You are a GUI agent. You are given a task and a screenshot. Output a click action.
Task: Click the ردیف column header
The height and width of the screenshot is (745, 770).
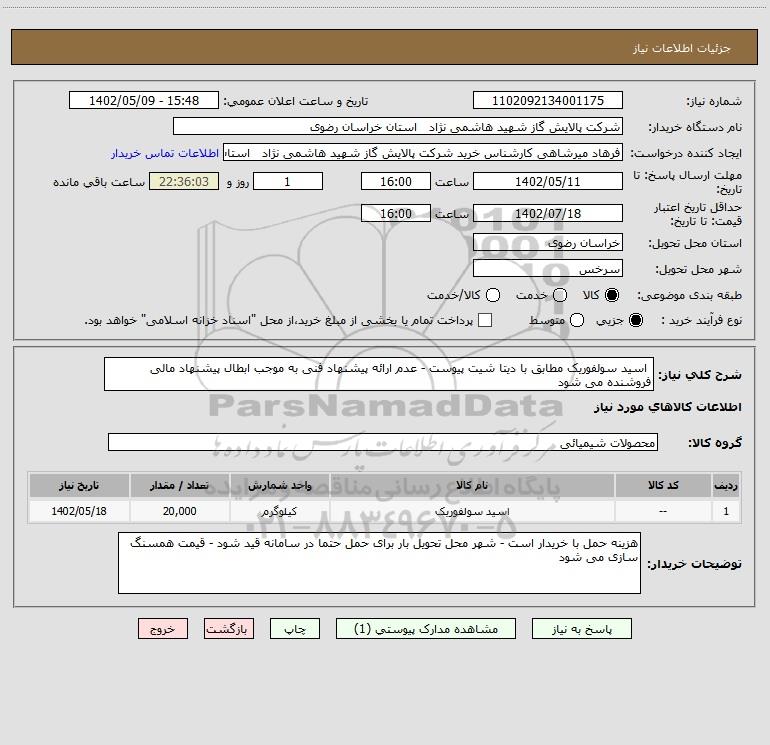coord(726,485)
